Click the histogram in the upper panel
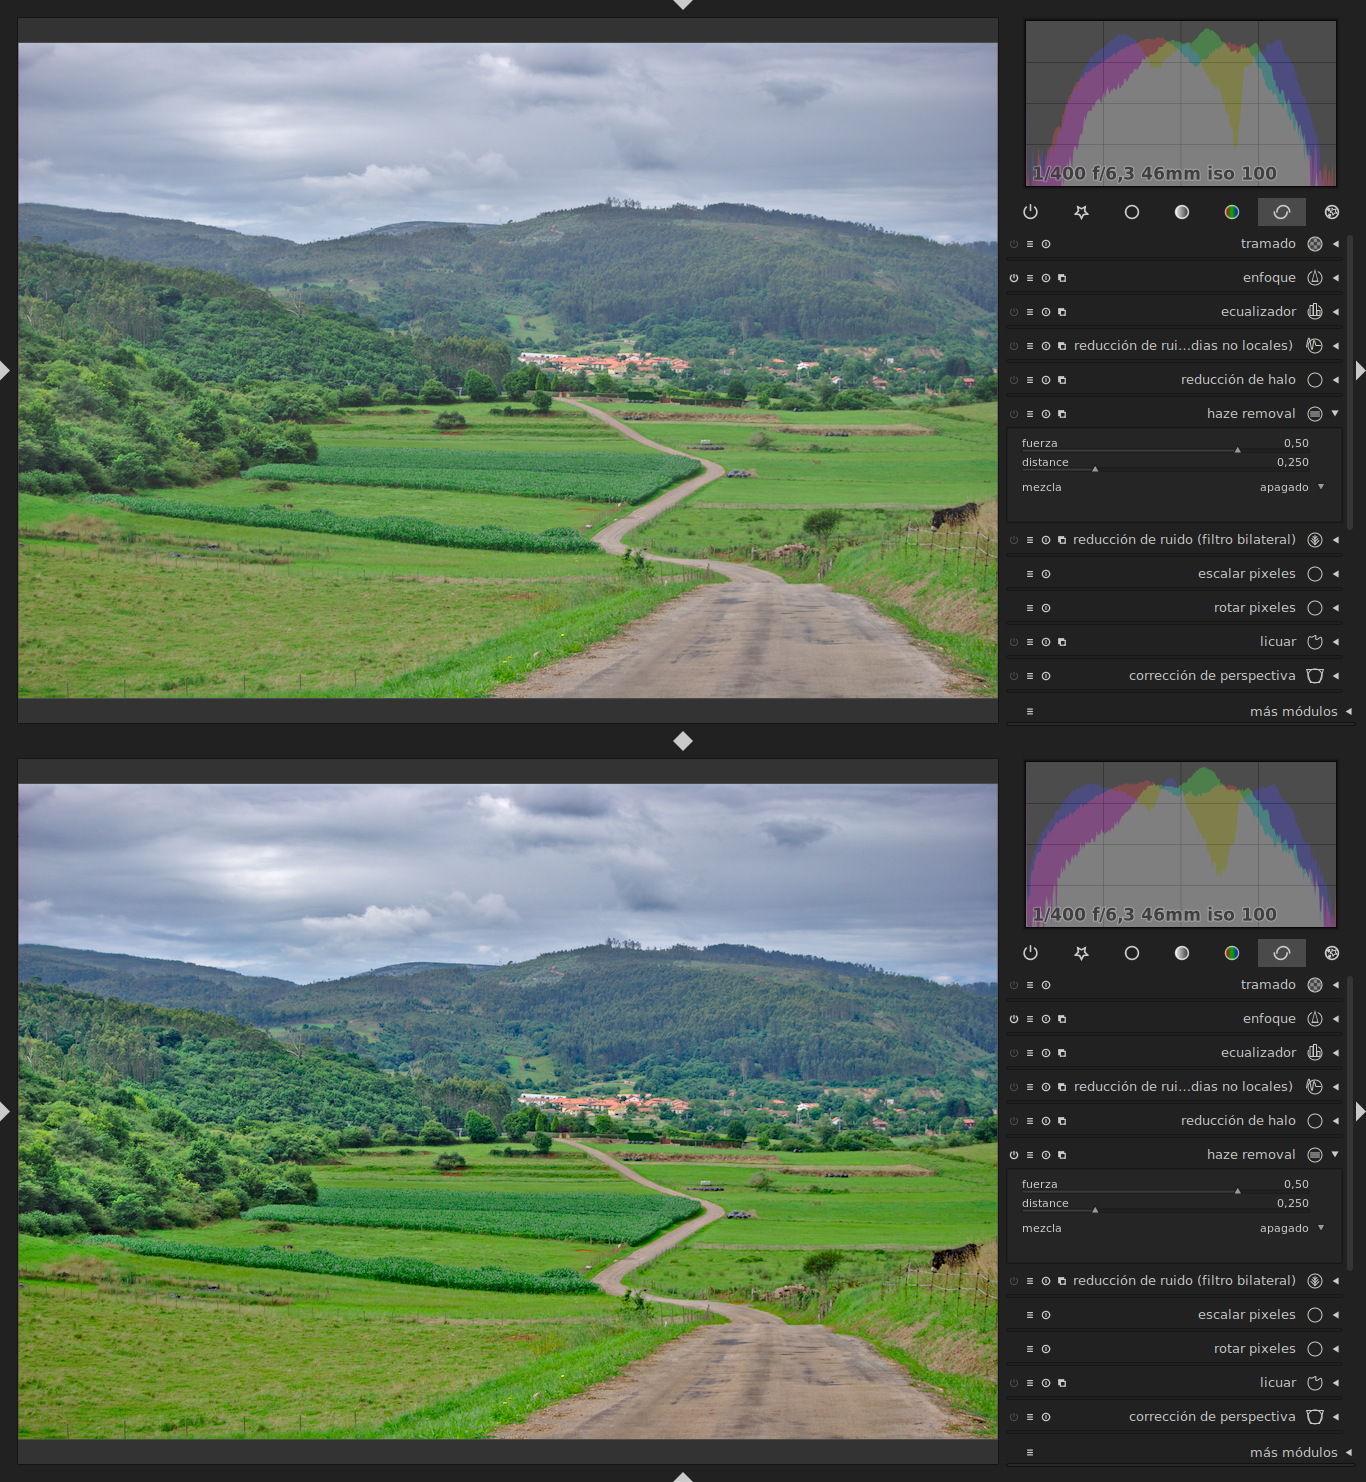This screenshot has height=1482, width=1366. coord(1181,104)
